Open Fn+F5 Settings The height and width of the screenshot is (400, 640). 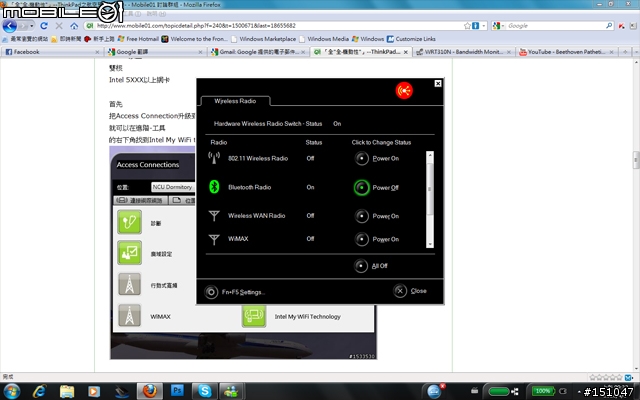[x=211, y=292]
